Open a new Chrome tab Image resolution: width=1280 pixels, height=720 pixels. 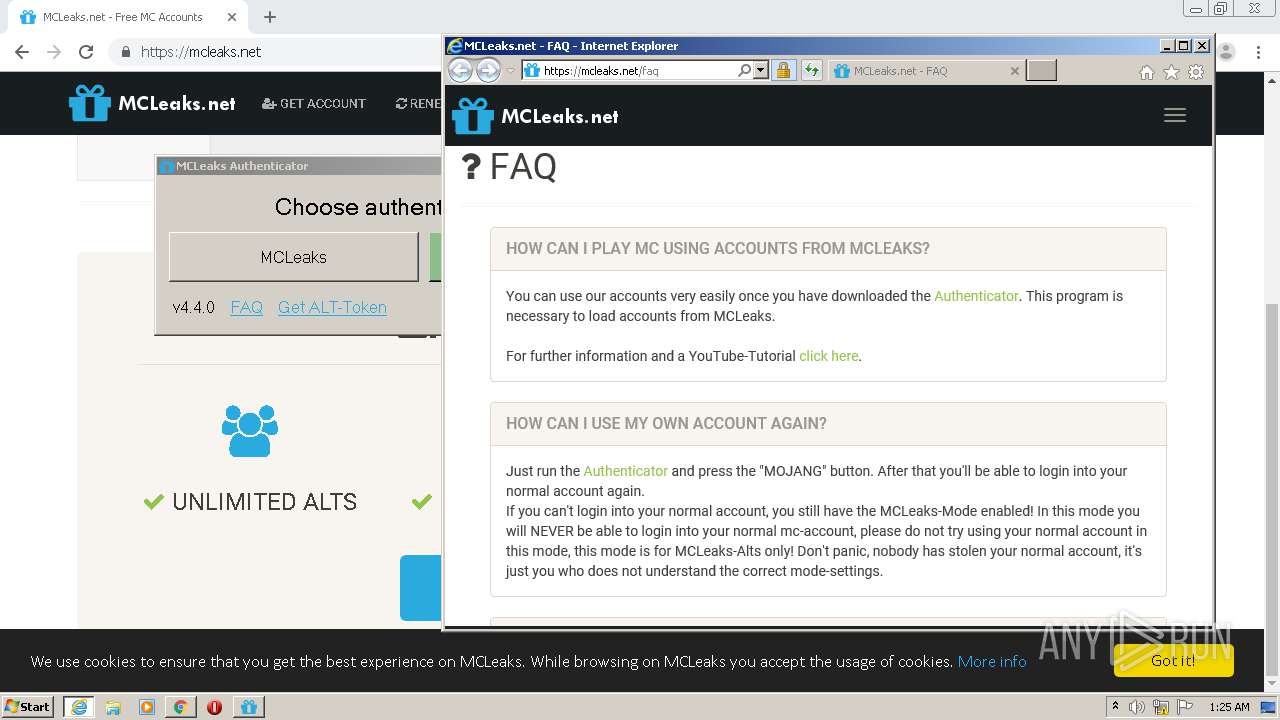click(x=270, y=17)
